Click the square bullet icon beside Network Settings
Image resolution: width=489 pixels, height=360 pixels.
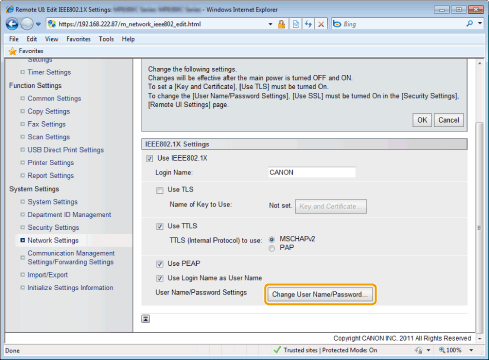coord(22,240)
